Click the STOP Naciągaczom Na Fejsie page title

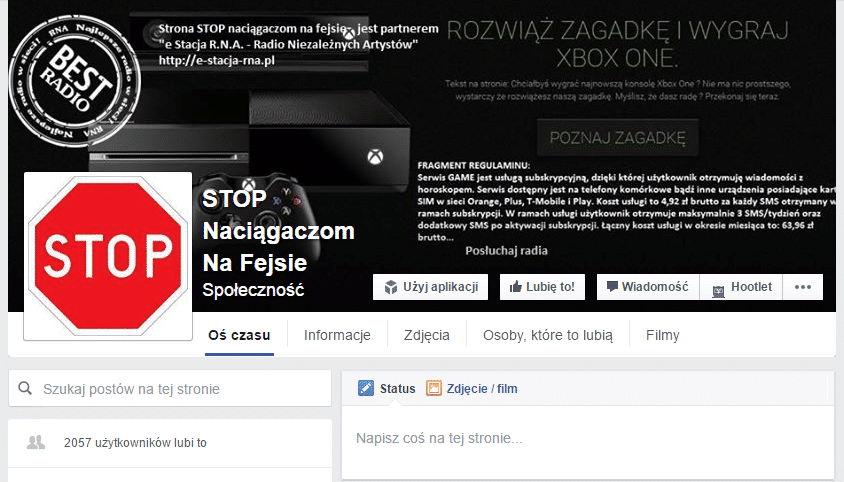click(278, 231)
